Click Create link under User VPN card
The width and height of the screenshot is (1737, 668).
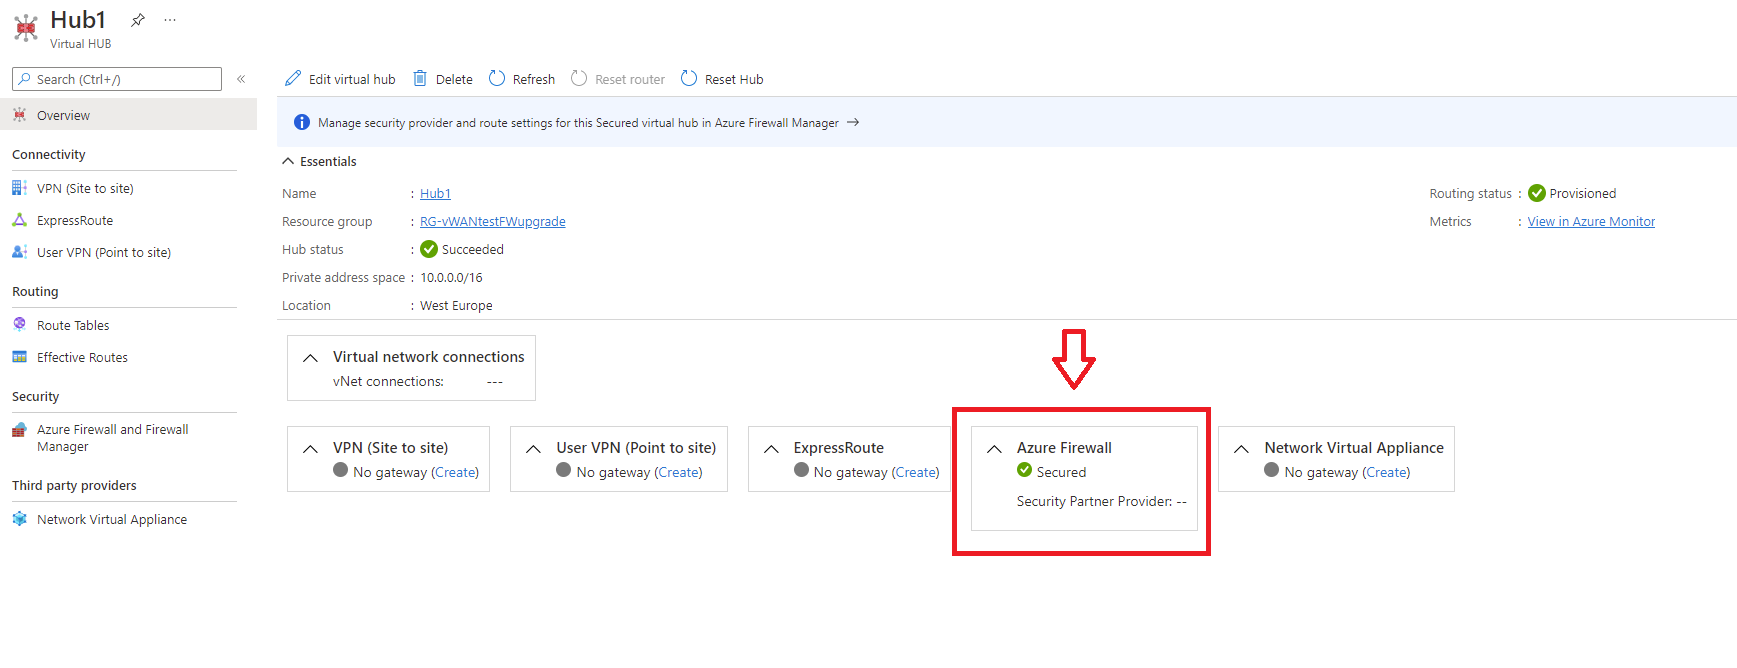point(679,473)
